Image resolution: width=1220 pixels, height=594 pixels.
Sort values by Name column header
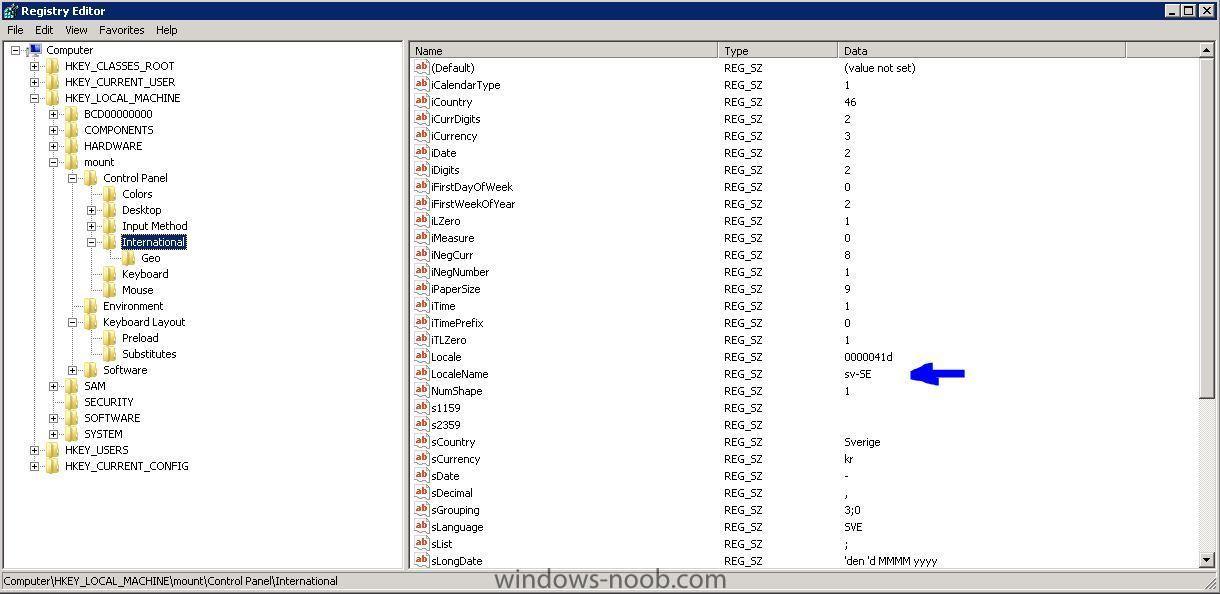564,51
